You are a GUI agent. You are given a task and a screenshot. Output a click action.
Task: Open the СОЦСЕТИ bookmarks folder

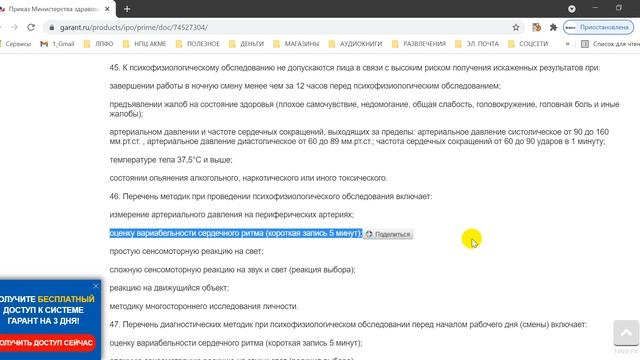(x=528, y=44)
